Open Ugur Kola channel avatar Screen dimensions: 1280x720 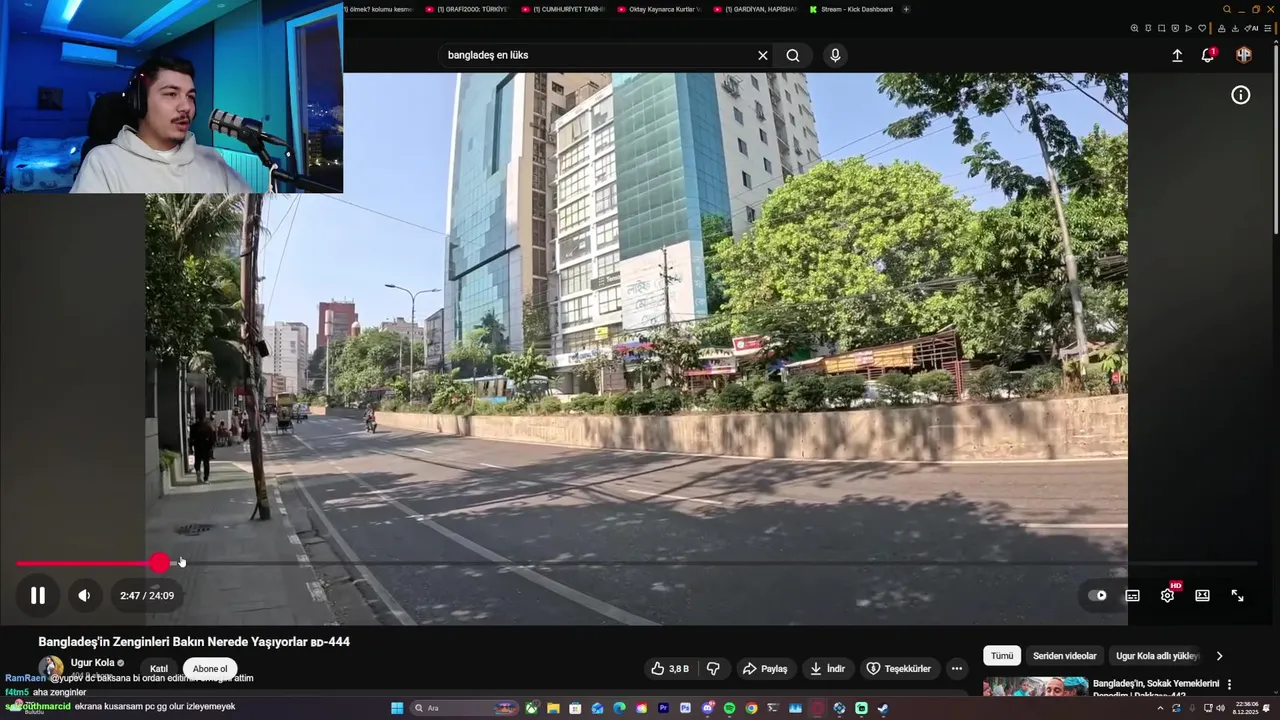coord(51,667)
